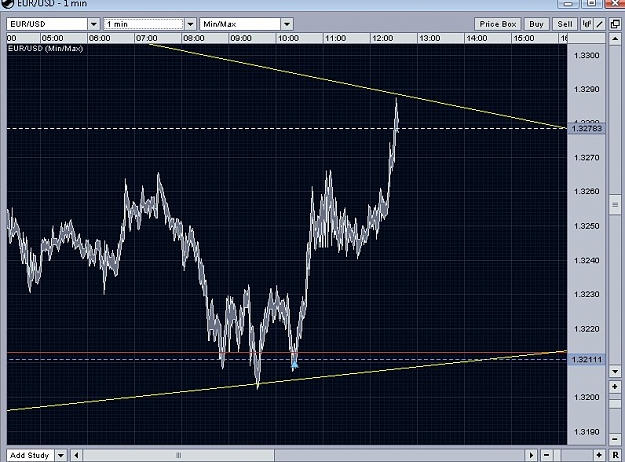Viewport: 625px width, 462px height.
Task: Click the 1.3250 price axis label
Action: 586,226
